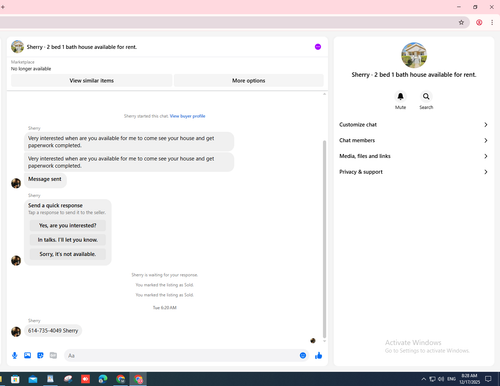500x386 pixels.
Task: Search in conversation using the magnifier icon
Action: pos(426,97)
